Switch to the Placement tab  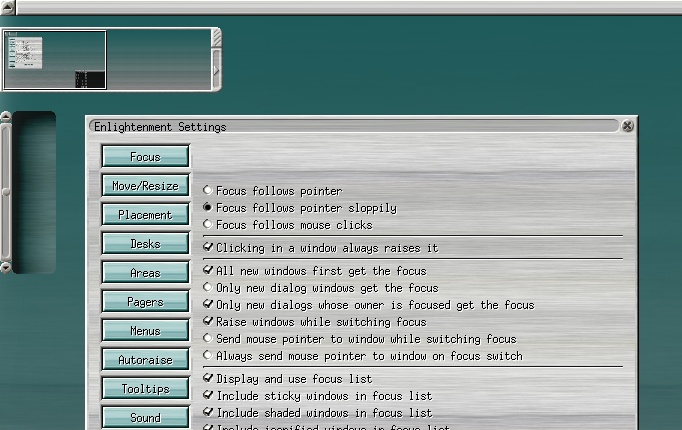(145, 214)
